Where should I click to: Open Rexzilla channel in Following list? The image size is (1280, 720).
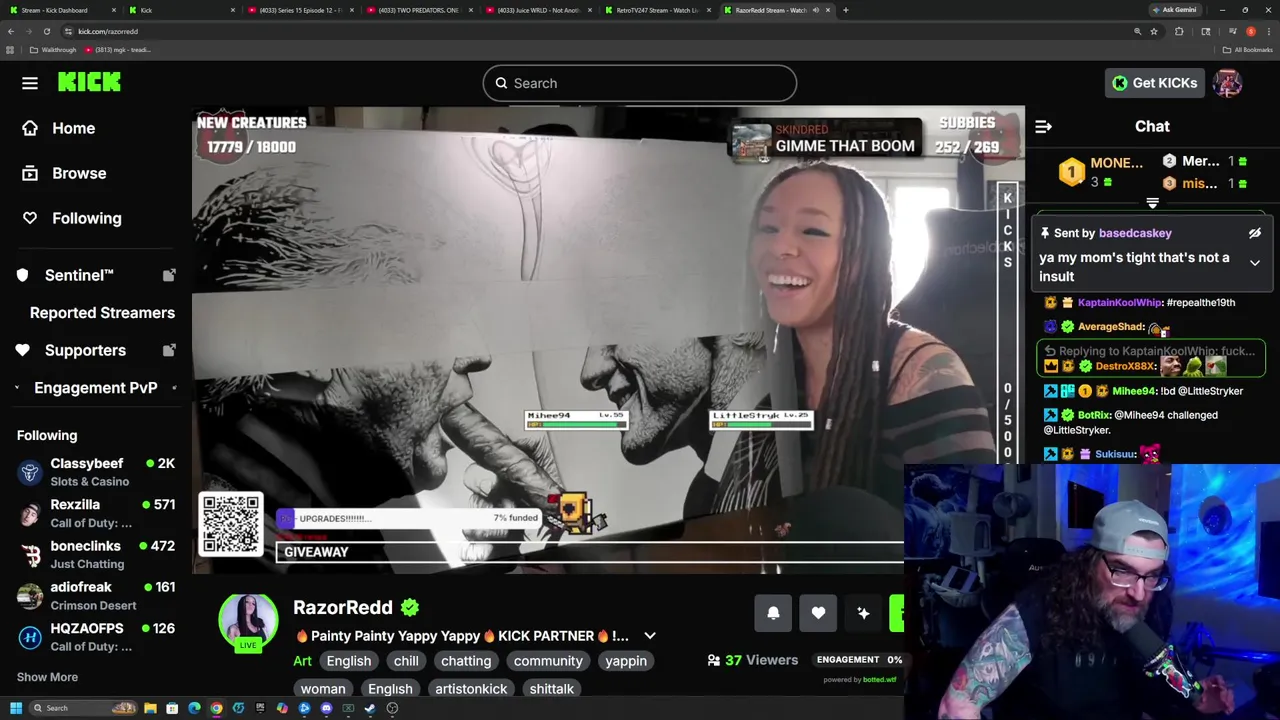(96, 513)
